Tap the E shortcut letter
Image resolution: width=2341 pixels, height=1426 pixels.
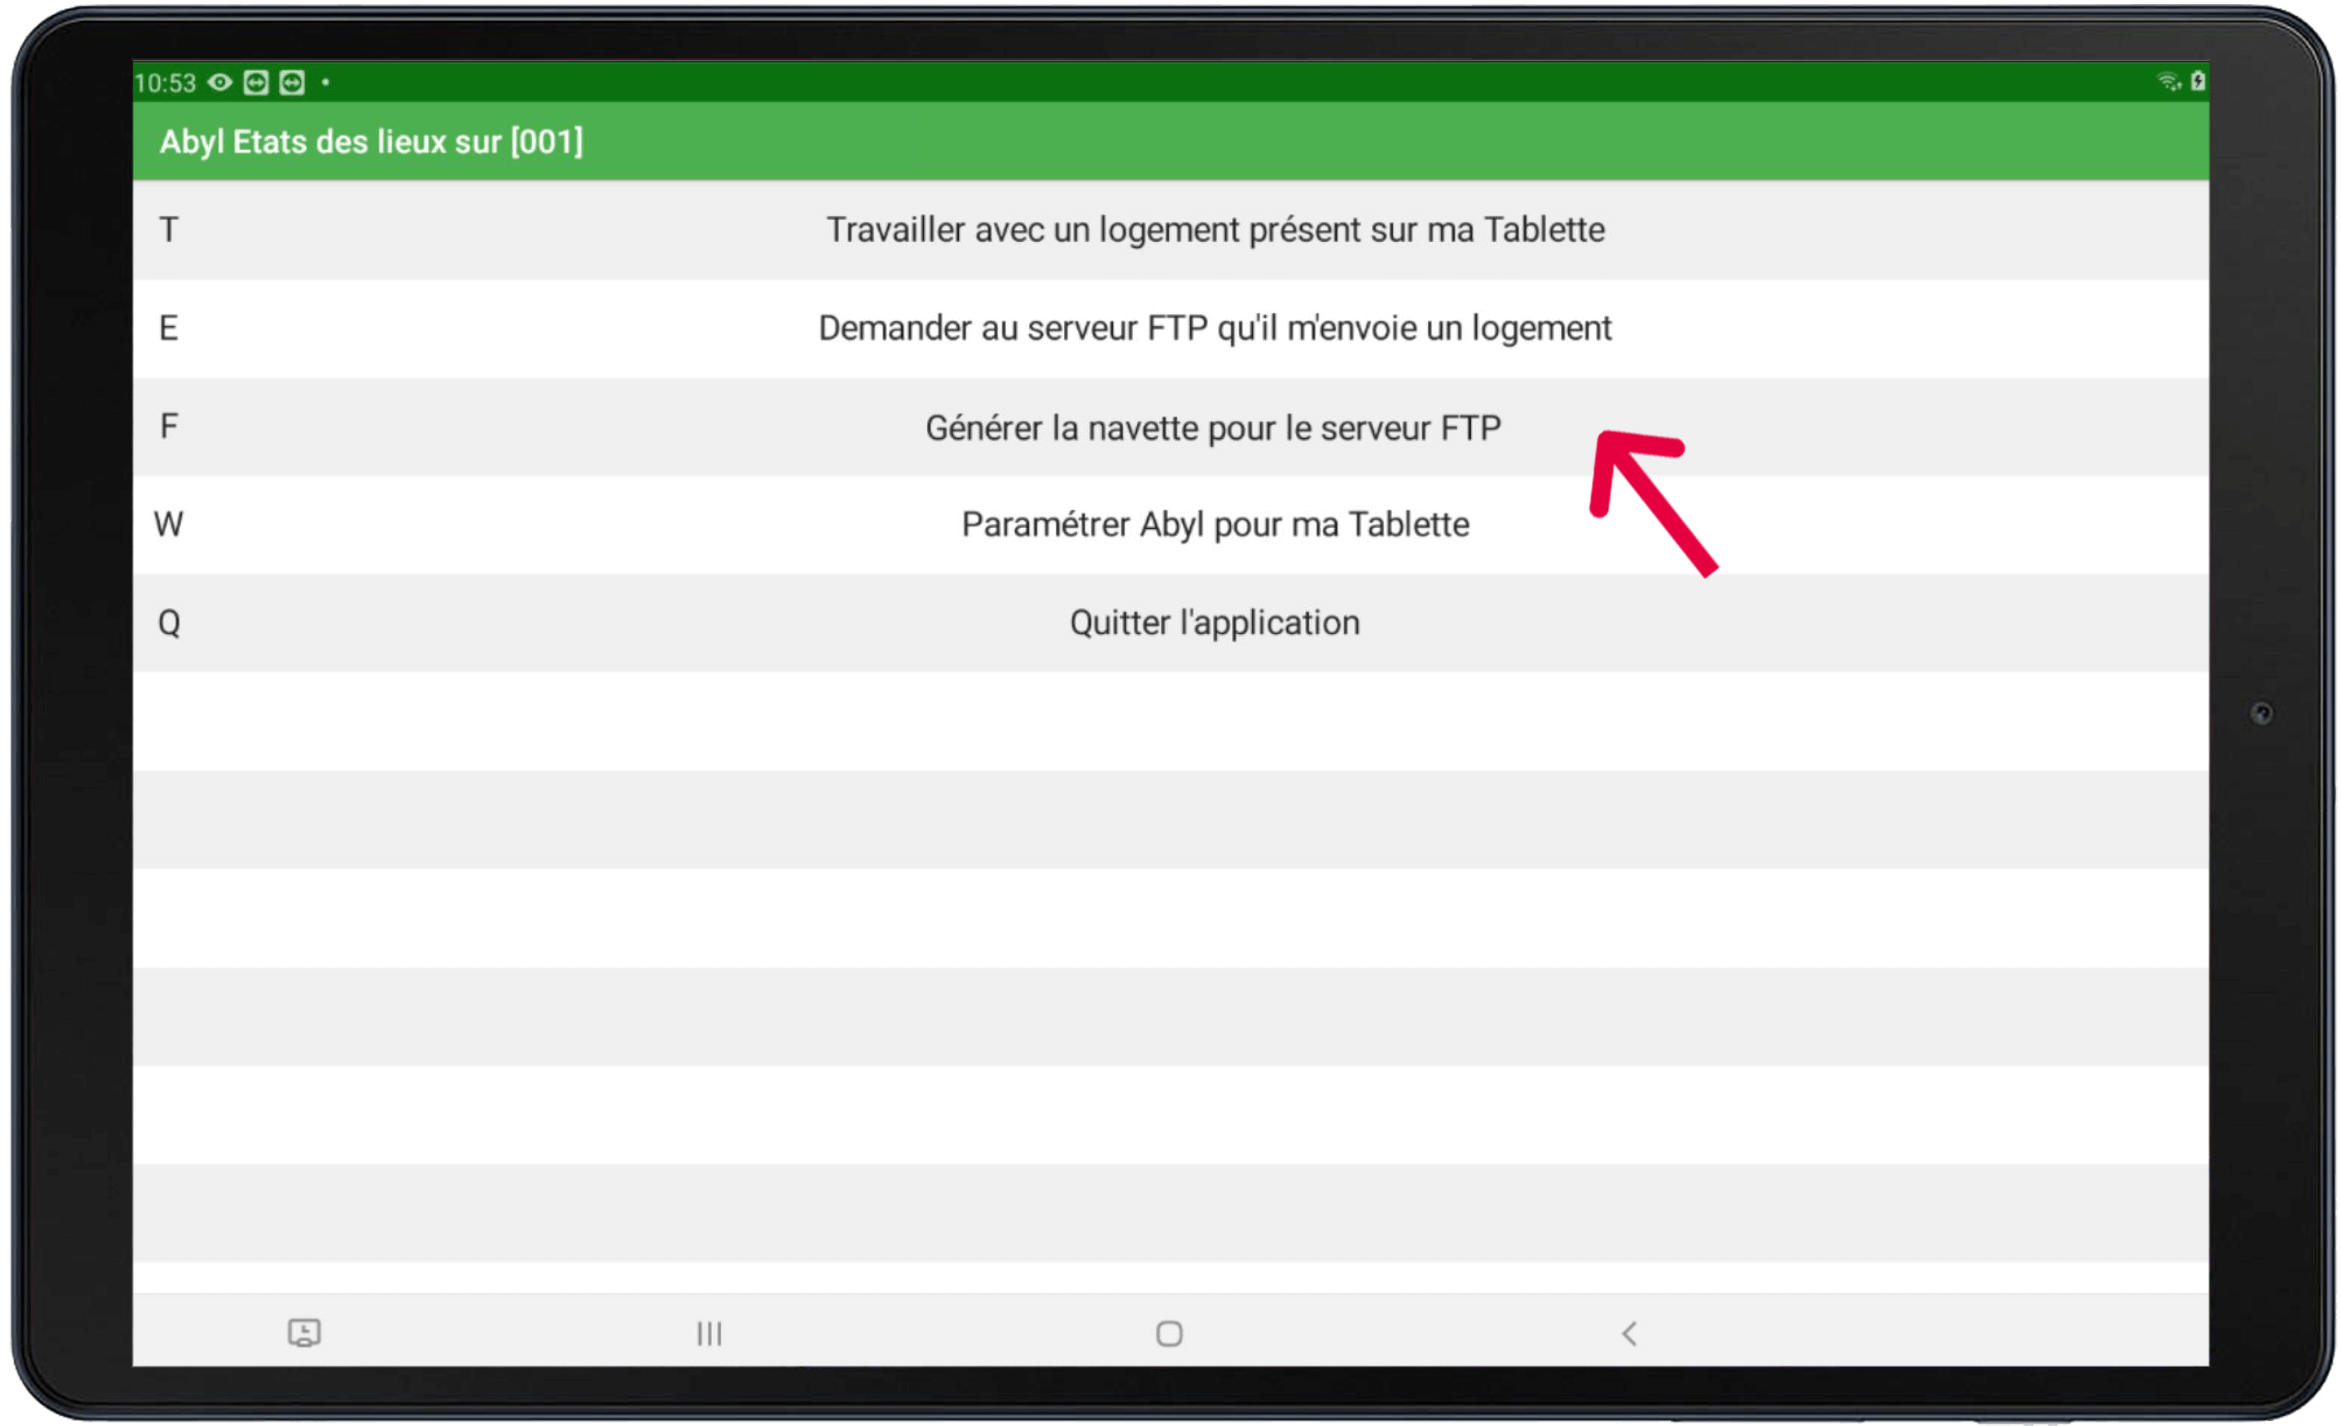169,328
